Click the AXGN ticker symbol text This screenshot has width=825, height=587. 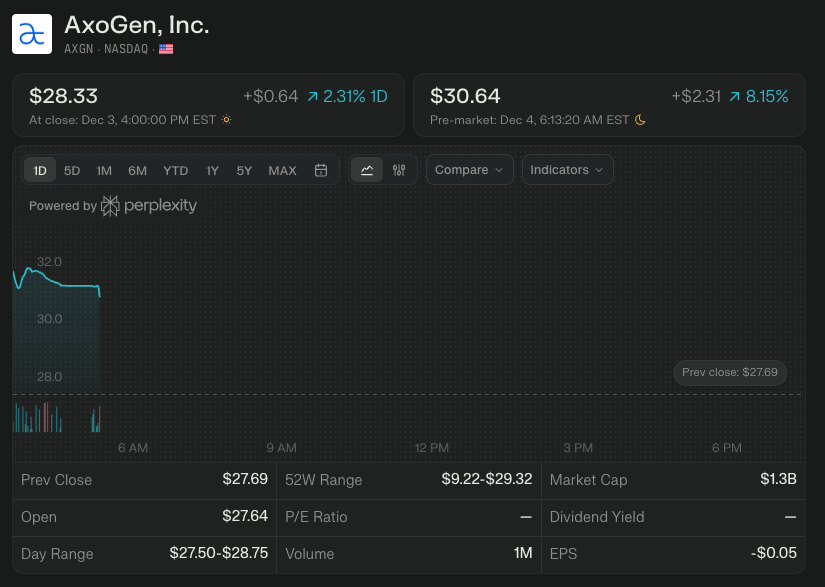(78, 49)
